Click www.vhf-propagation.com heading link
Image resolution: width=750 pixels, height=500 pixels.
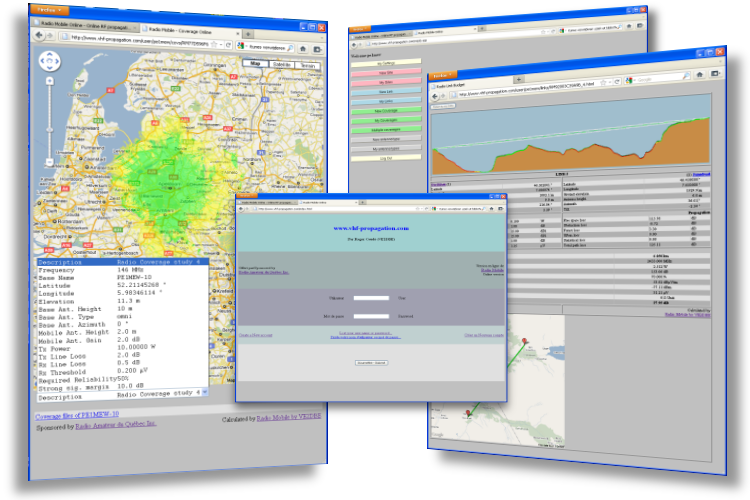371,228
